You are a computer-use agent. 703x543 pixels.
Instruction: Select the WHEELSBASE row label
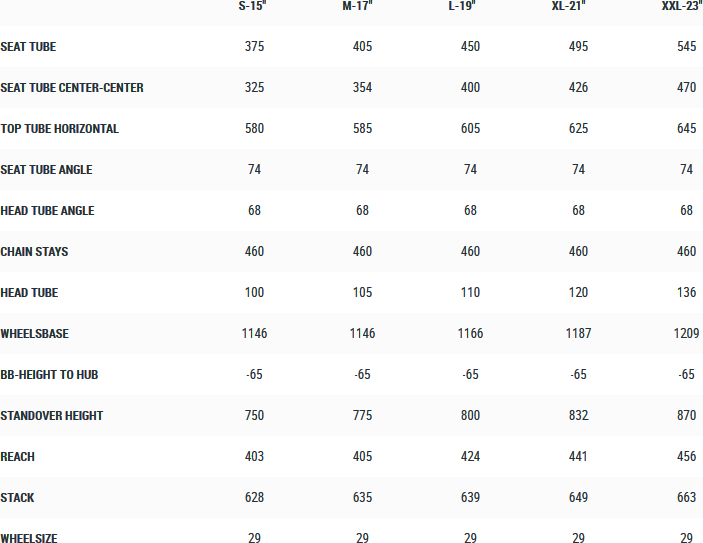click(x=34, y=334)
